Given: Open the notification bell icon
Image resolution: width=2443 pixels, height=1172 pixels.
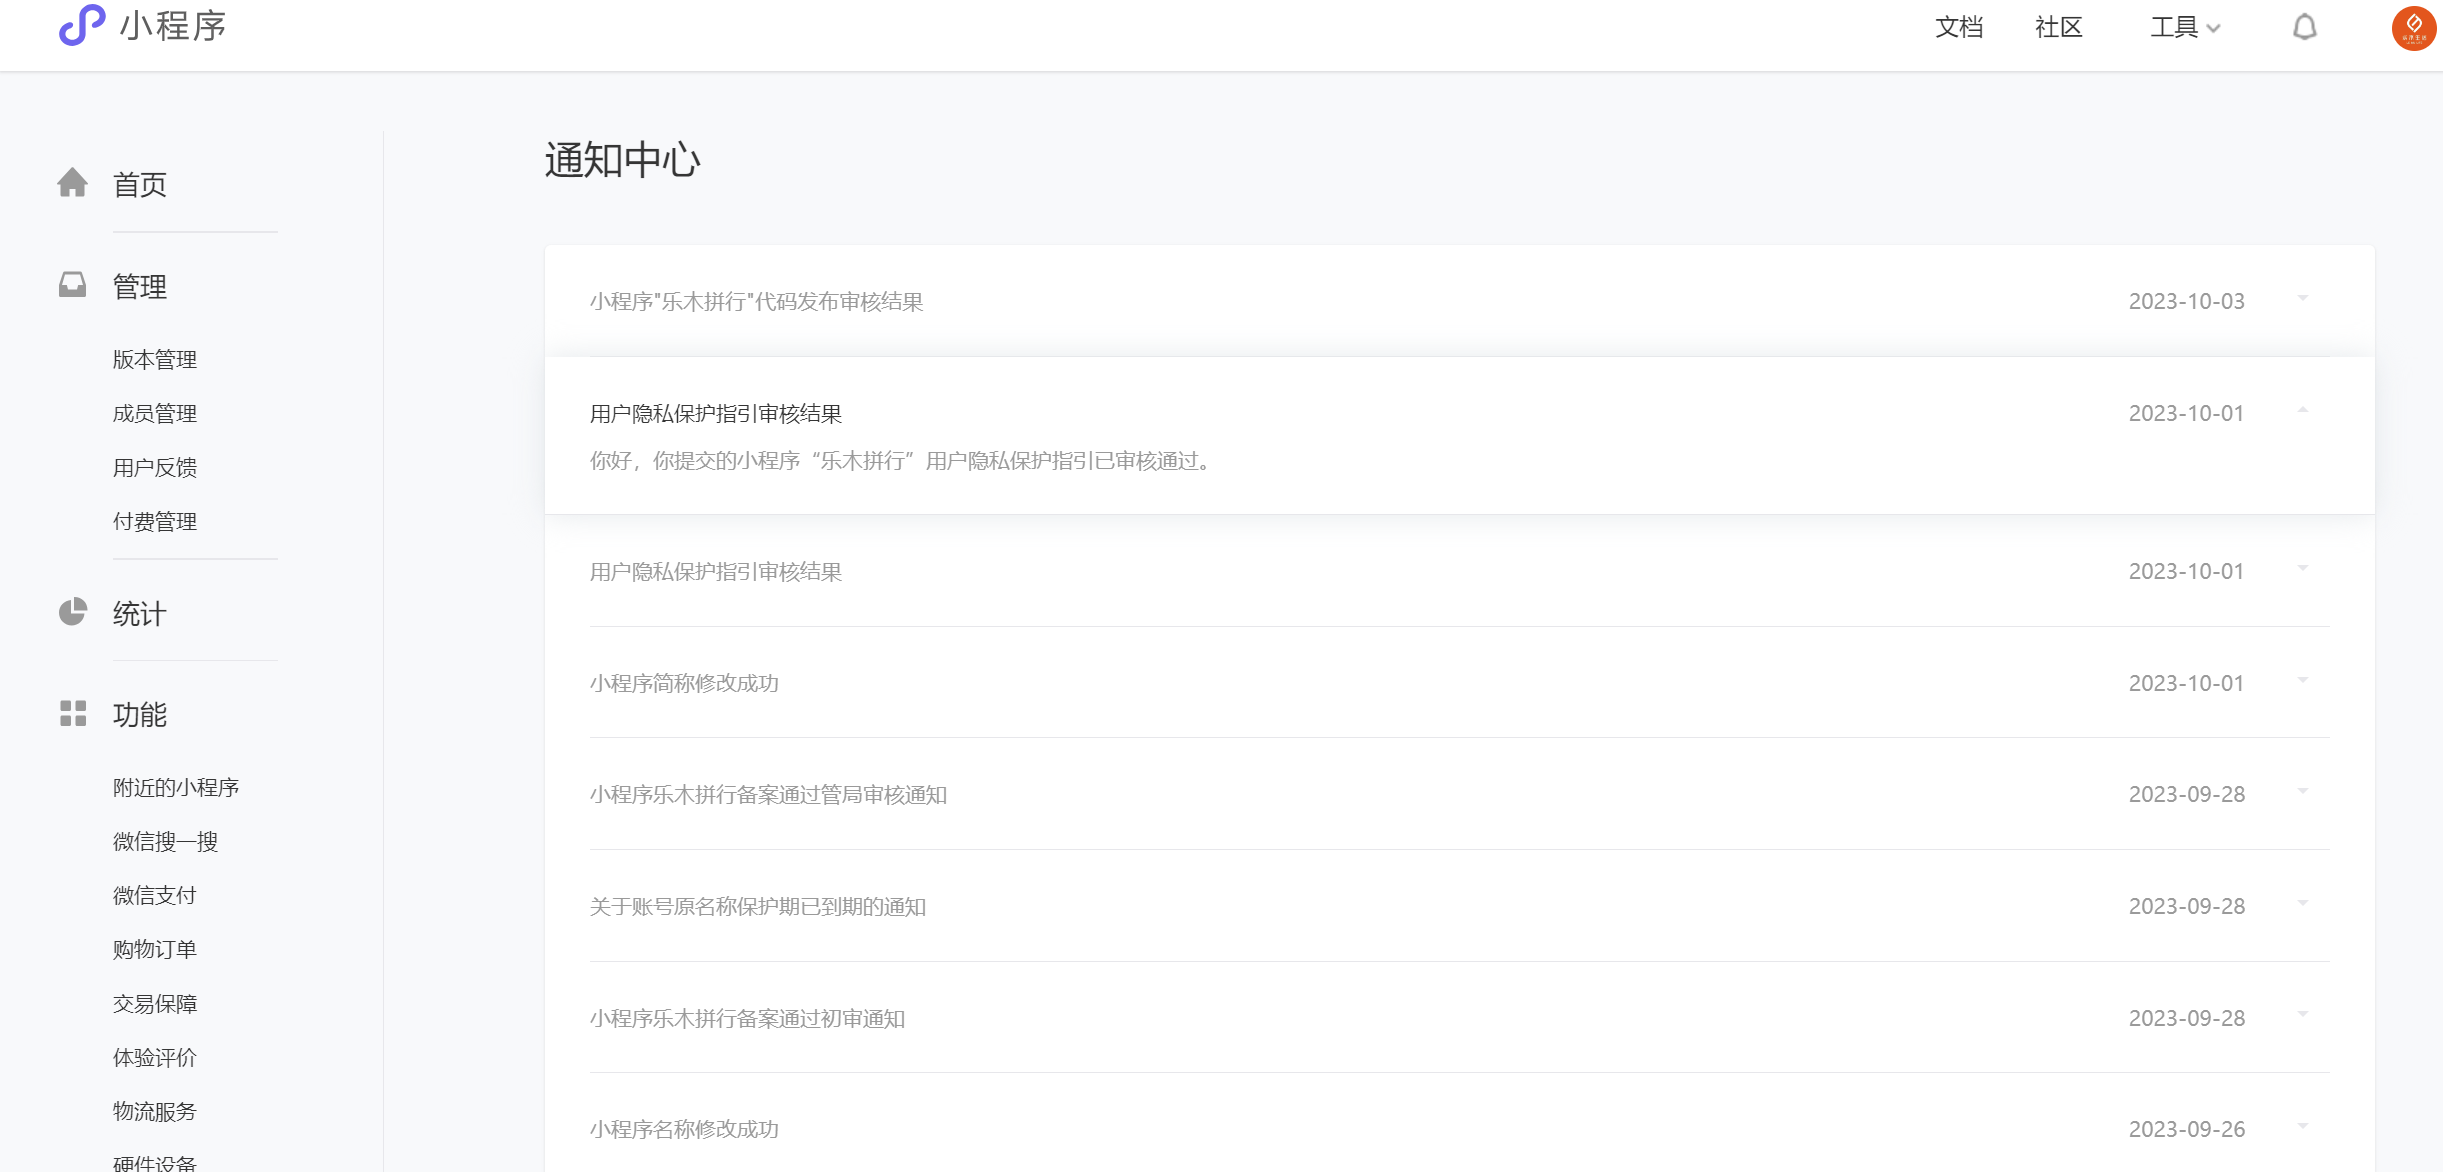Looking at the screenshot, I should (x=2304, y=27).
